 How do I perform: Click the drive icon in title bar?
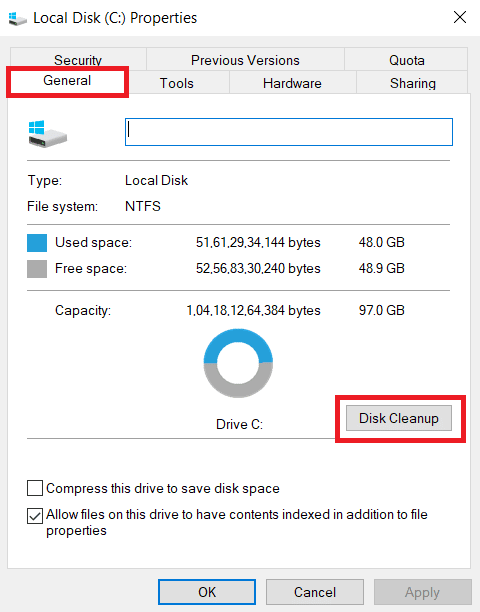point(18,18)
